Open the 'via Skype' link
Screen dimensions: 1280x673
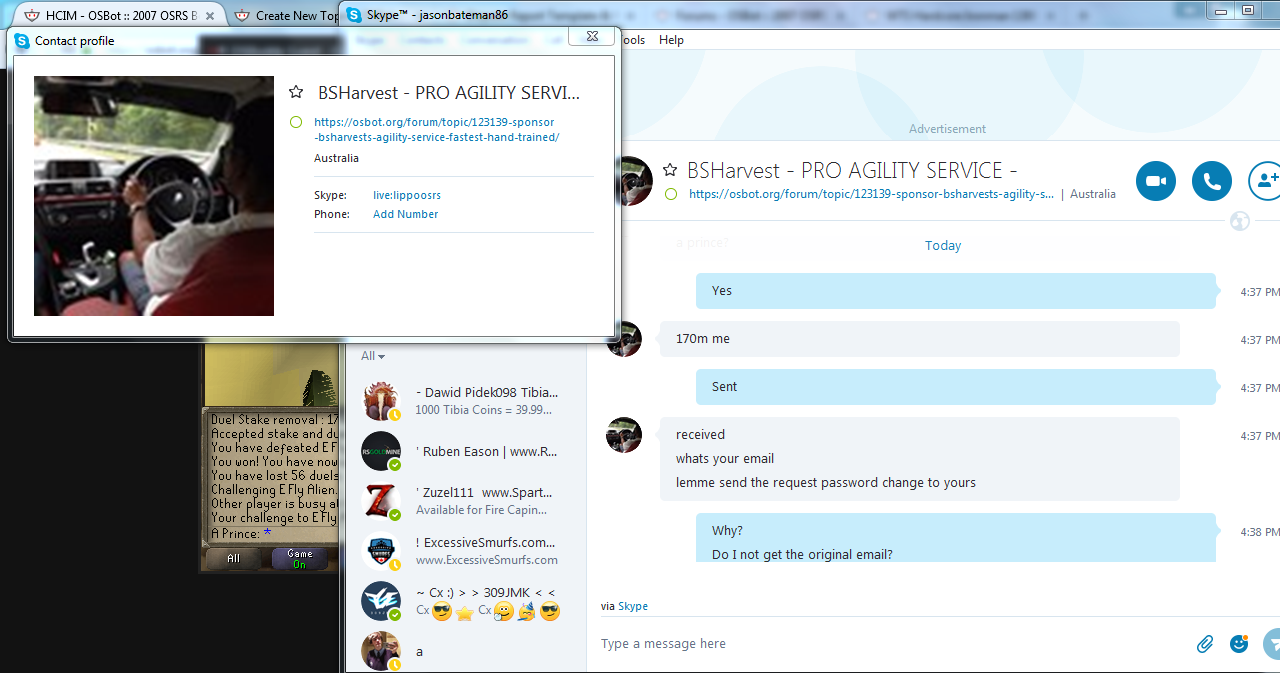coord(633,606)
